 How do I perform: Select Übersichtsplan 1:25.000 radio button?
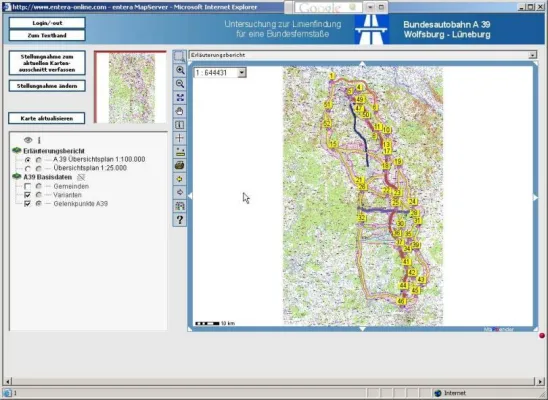click(28, 168)
